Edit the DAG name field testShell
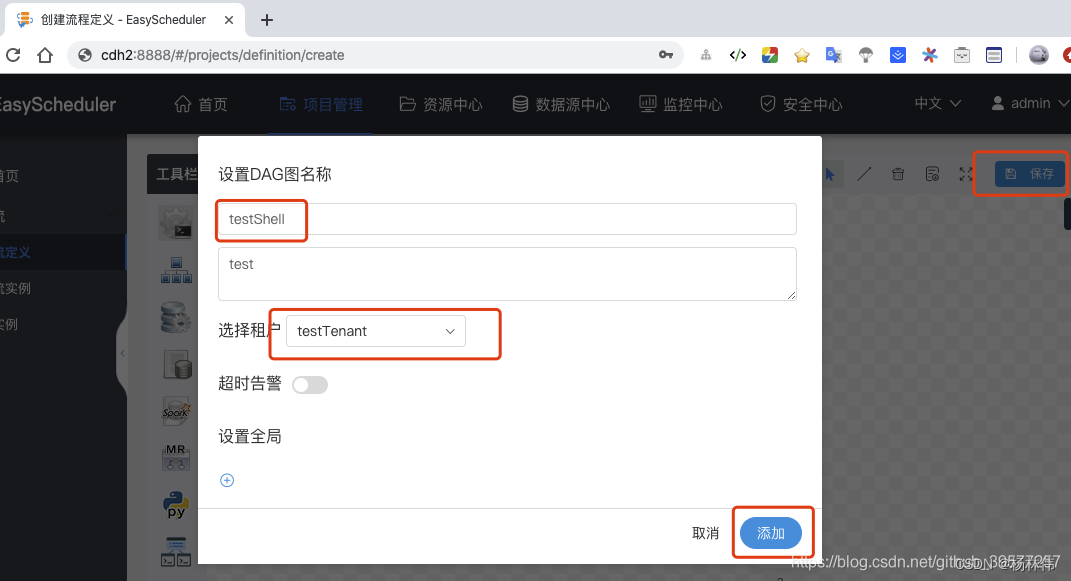This screenshot has width=1071, height=581. click(x=507, y=219)
